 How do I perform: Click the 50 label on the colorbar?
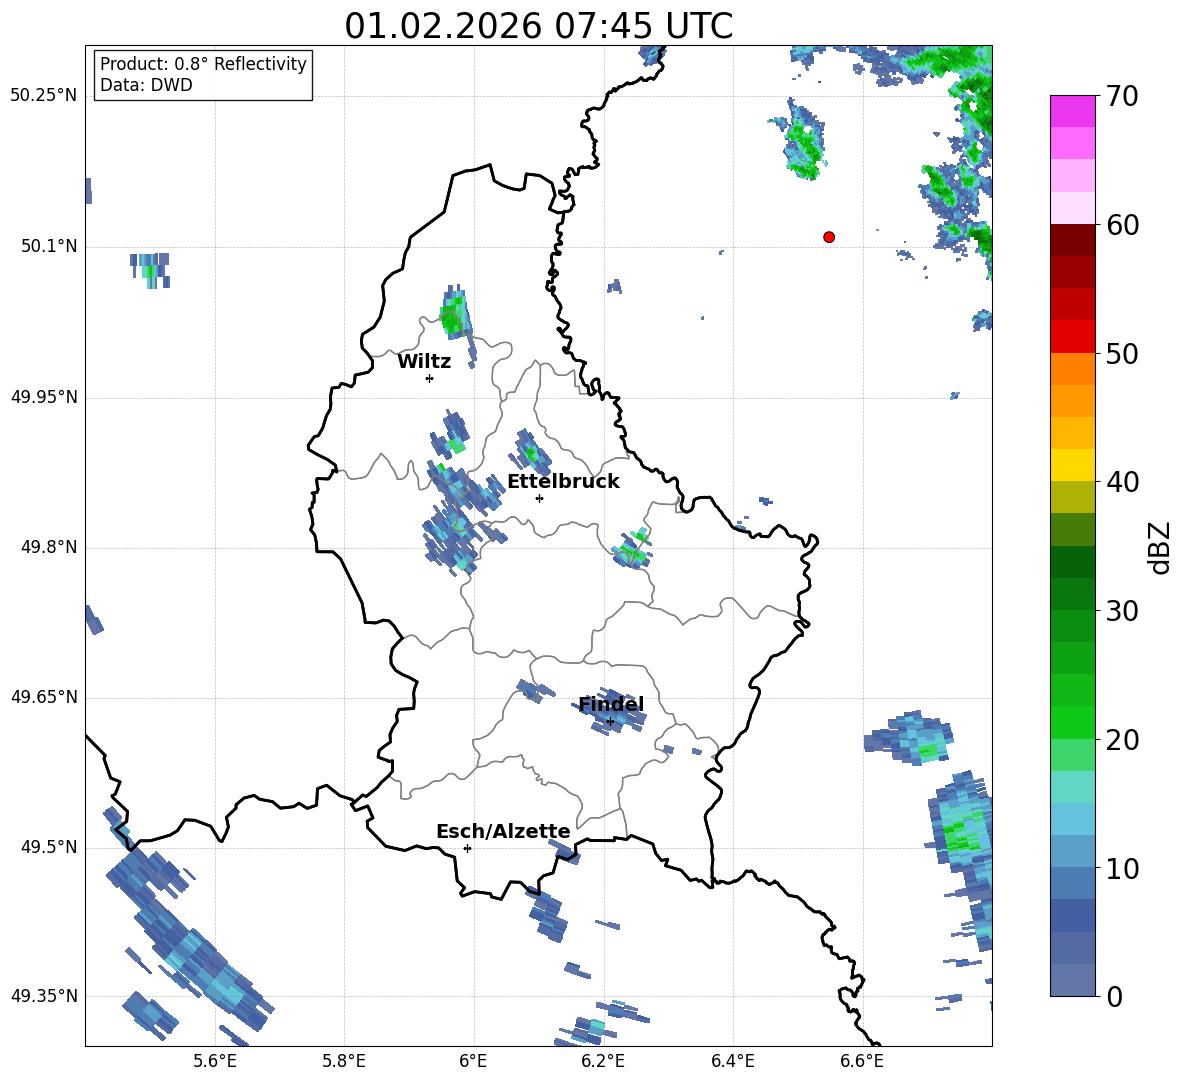[1122, 353]
